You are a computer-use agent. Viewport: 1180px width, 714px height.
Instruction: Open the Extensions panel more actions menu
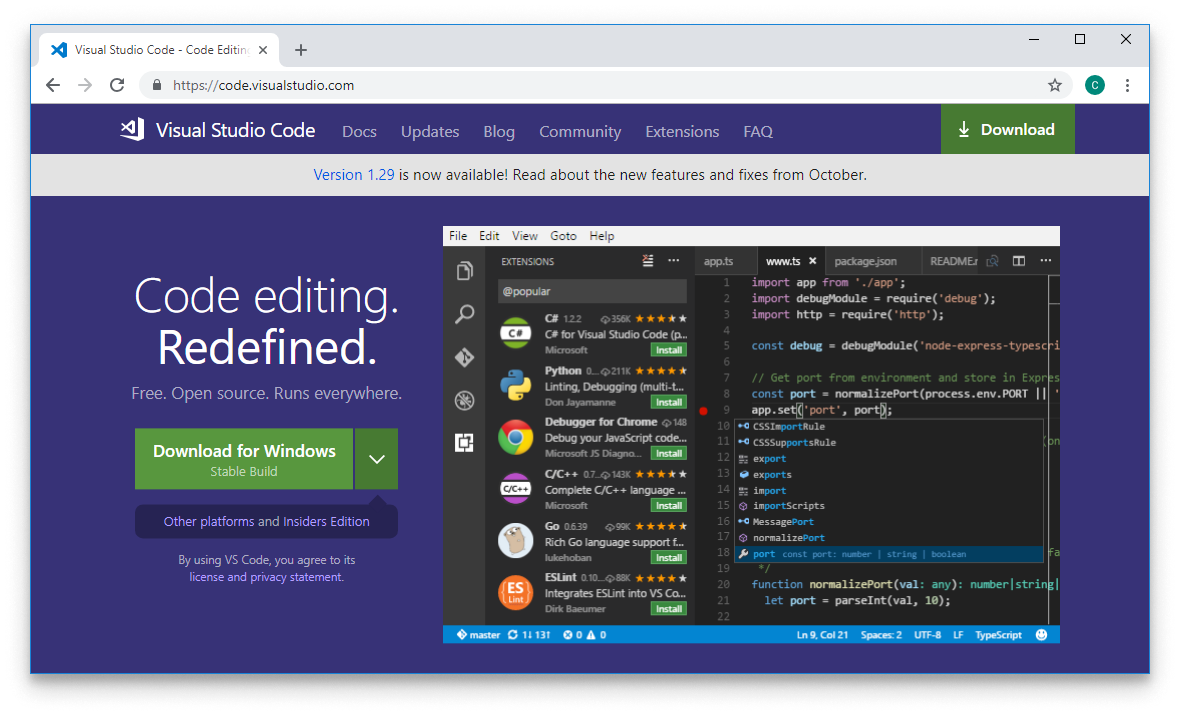click(674, 260)
